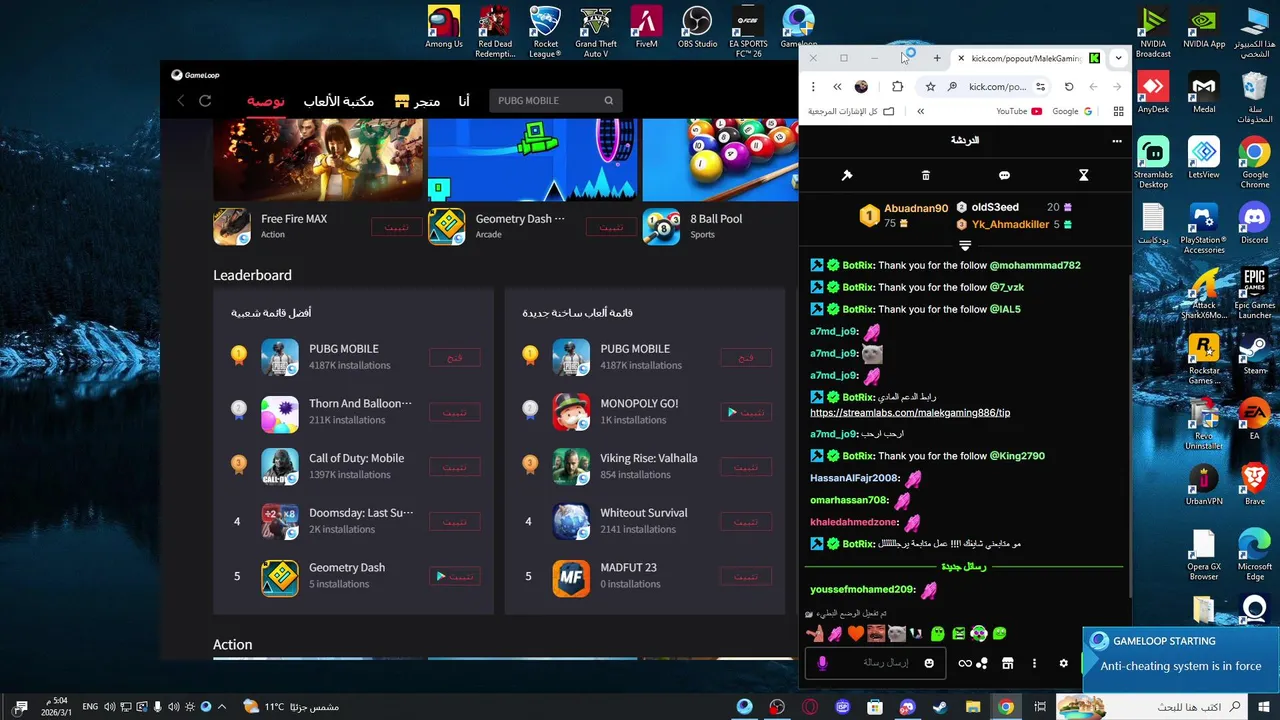Show hidden tray icons chevron

pyautogui.click(x=221, y=707)
